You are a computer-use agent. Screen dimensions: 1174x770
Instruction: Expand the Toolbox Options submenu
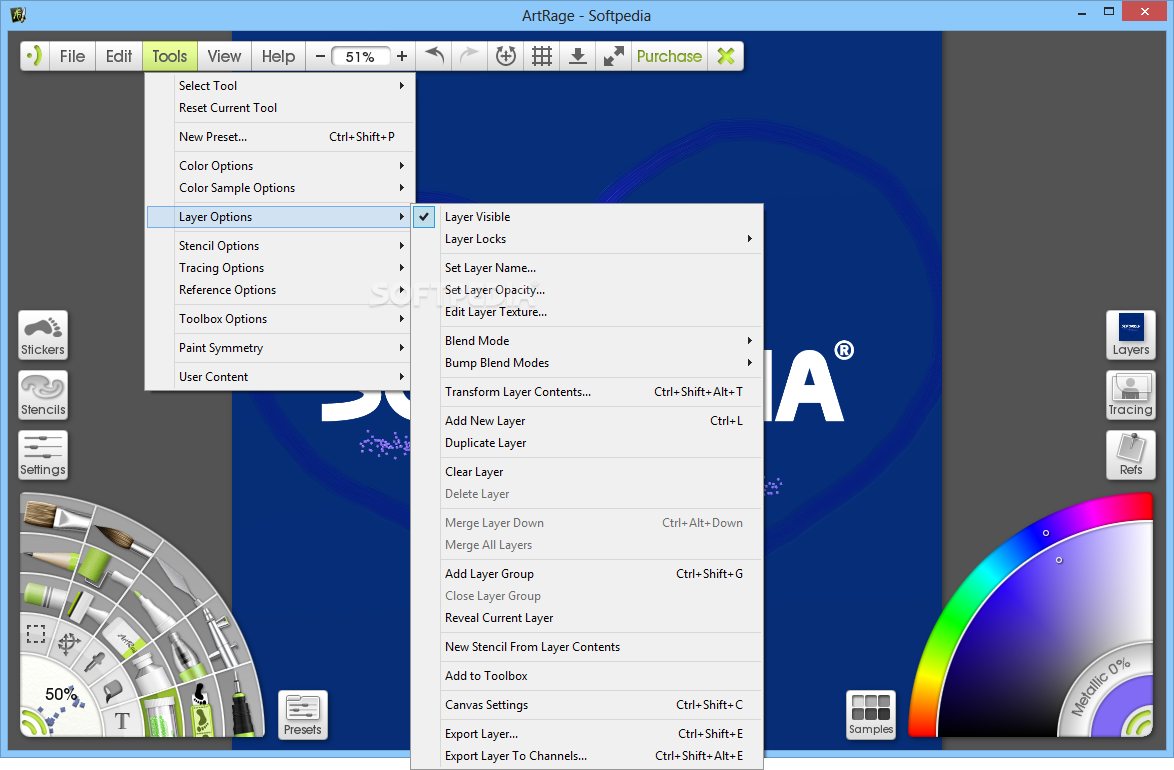click(x=280, y=318)
